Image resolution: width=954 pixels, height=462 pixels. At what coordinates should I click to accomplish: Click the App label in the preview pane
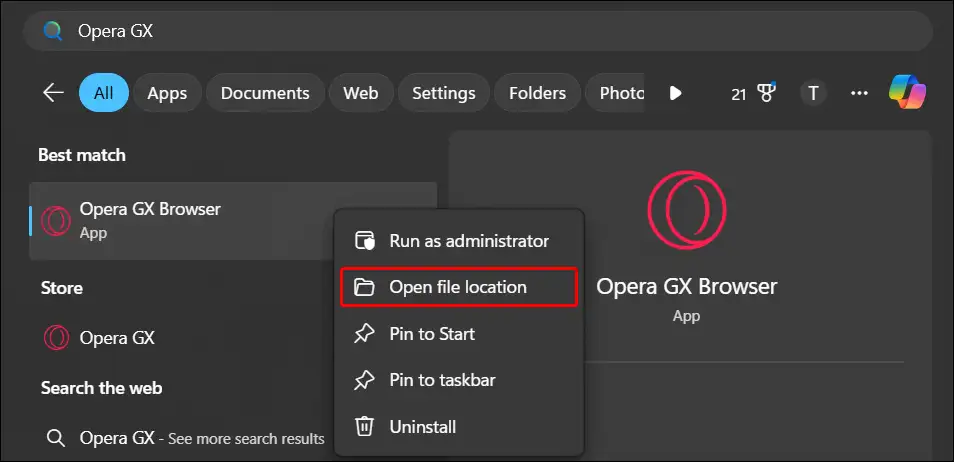[x=686, y=316]
